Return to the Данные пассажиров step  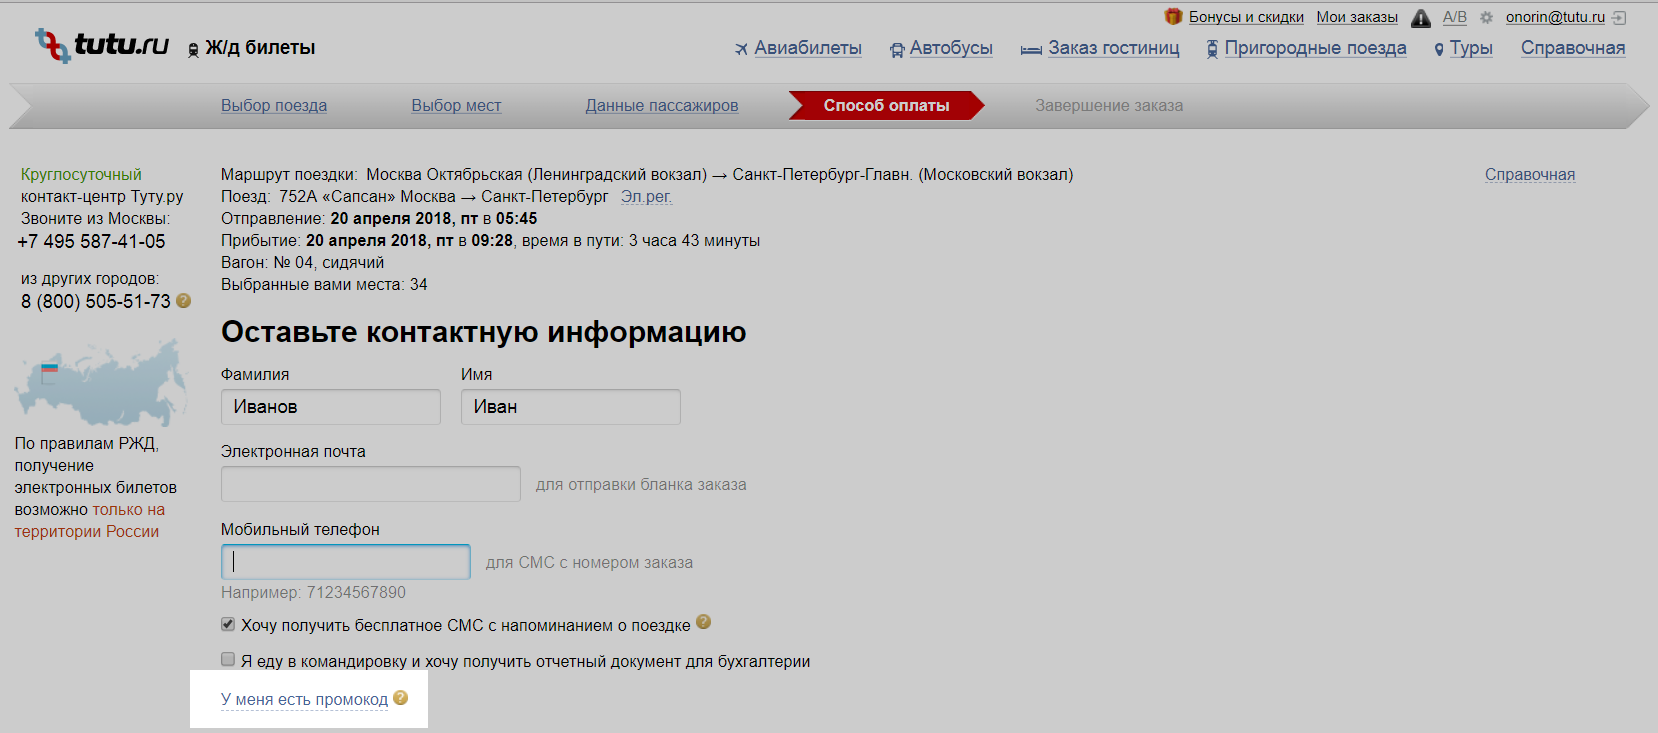pyautogui.click(x=661, y=106)
